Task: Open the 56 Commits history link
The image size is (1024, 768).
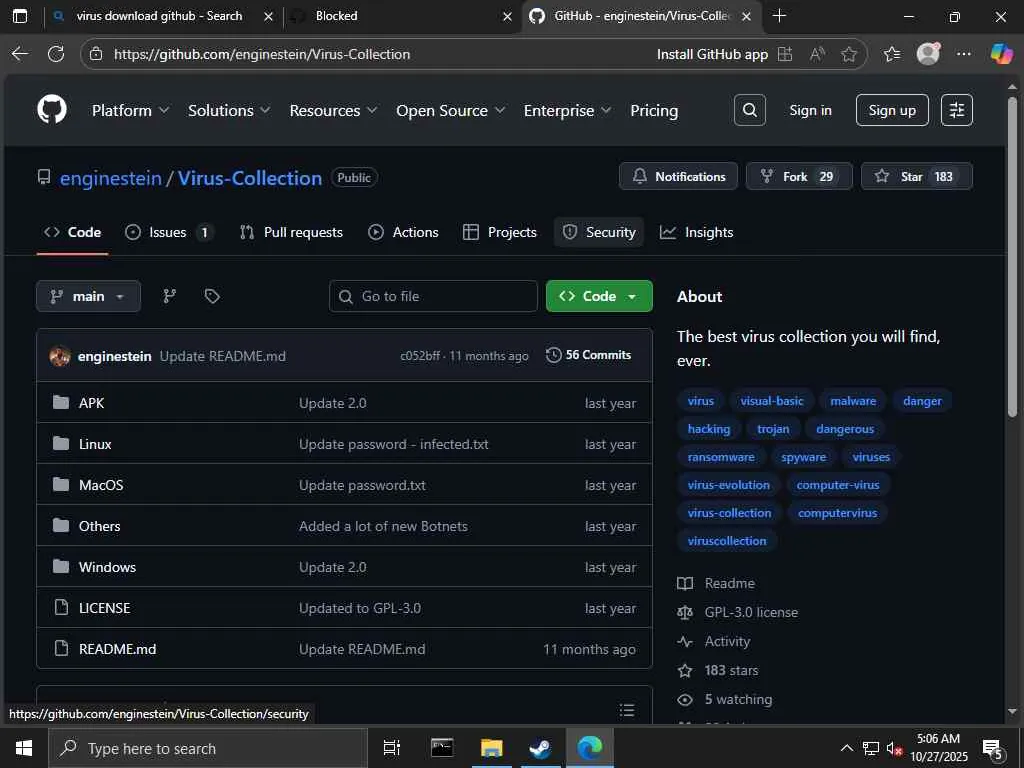Action: (589, 355)
